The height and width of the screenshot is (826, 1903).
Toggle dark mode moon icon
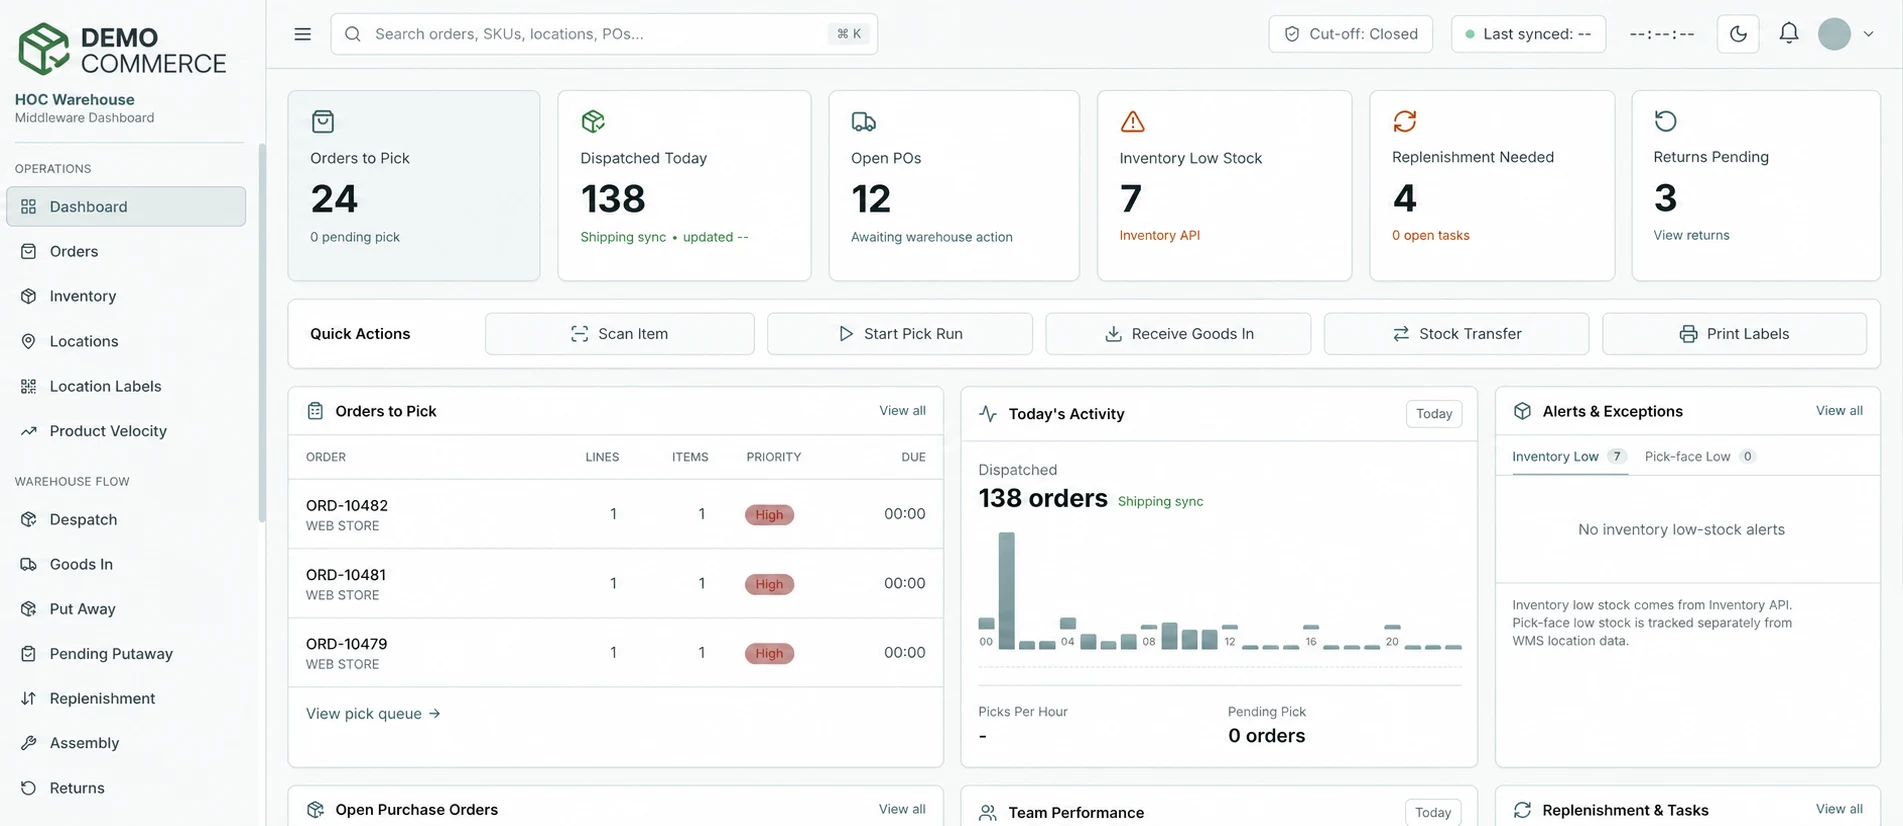point(1738,34)
